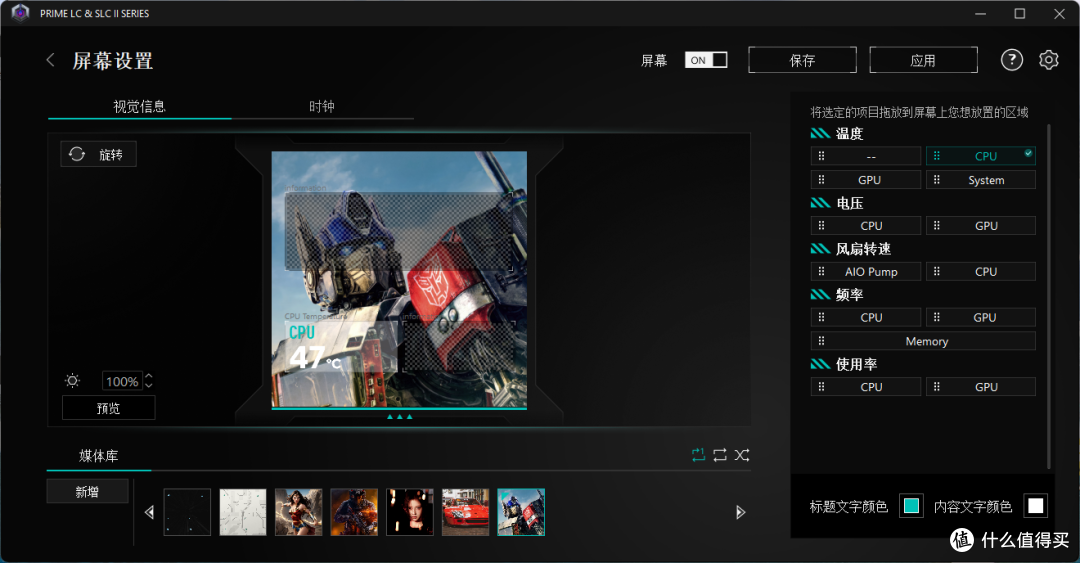Click the right panel vertical scrollbar
This screenshot has width=1080, height=563.
coord(1048,296)
